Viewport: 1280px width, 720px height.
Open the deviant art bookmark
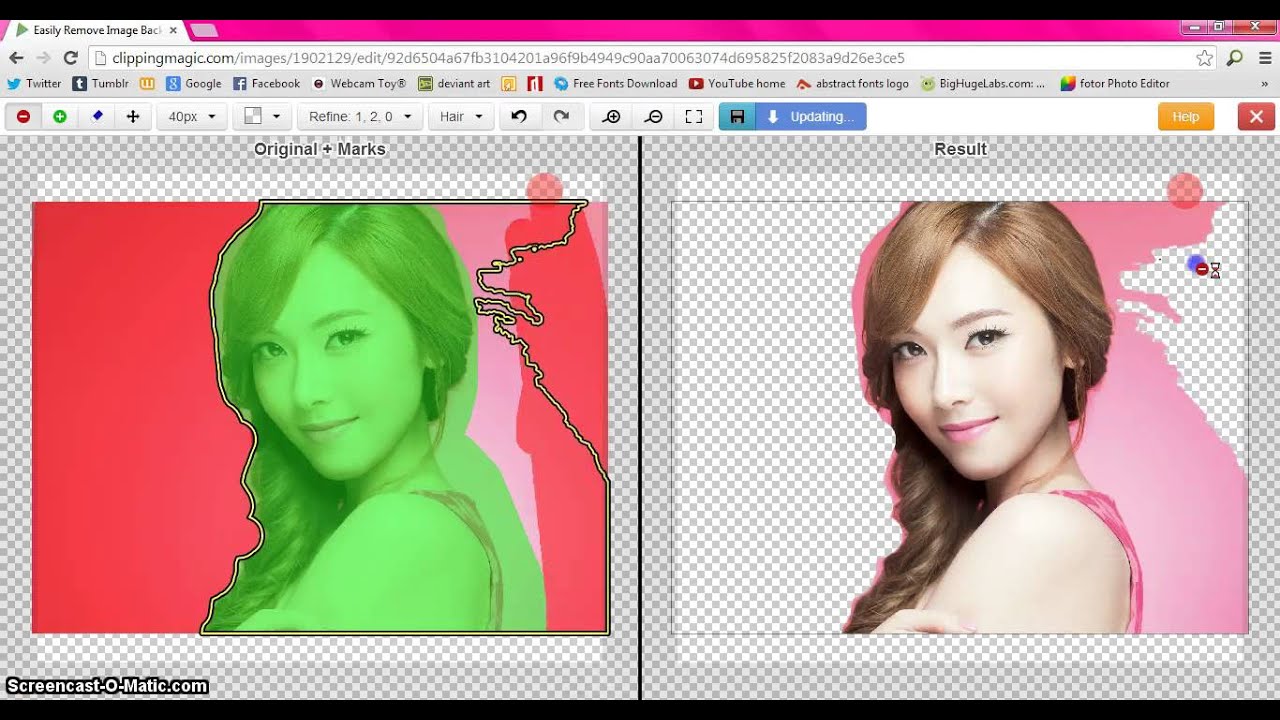pyautogui.click(x=454, y=84)
